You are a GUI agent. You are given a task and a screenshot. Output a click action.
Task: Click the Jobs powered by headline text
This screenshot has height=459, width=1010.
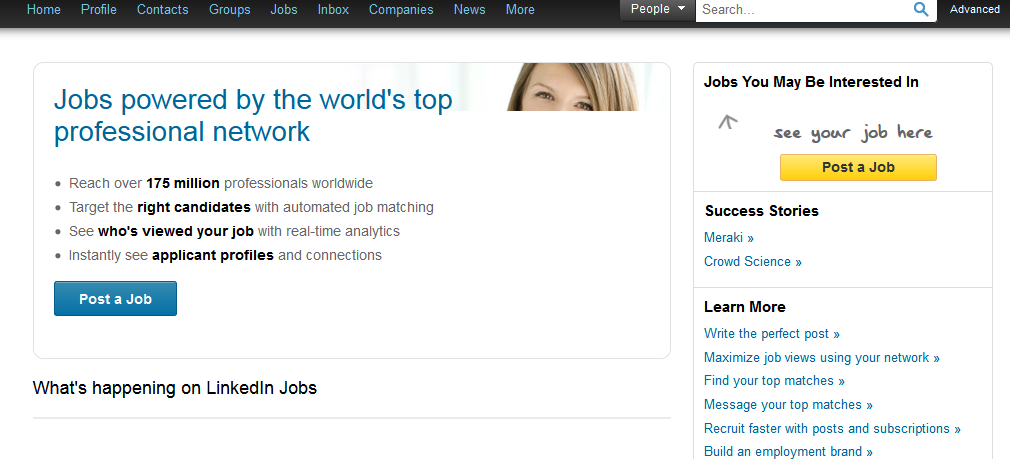pyautogui.click(x=253, y=116)
